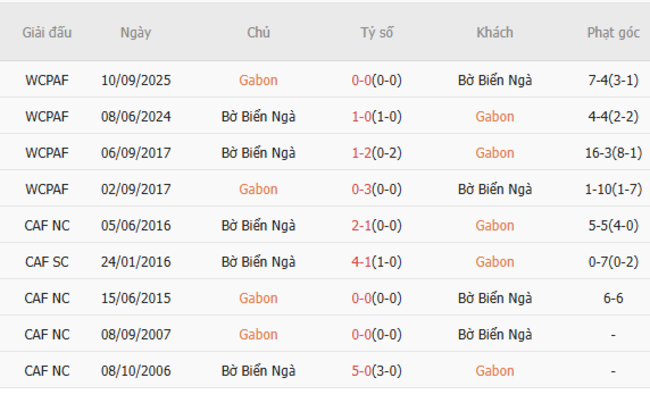This screenshot has height=403, width=650.
Task: Click Bờ Biển Ngà in the 08/06/2024 row
Action: (x=258, y=116)
